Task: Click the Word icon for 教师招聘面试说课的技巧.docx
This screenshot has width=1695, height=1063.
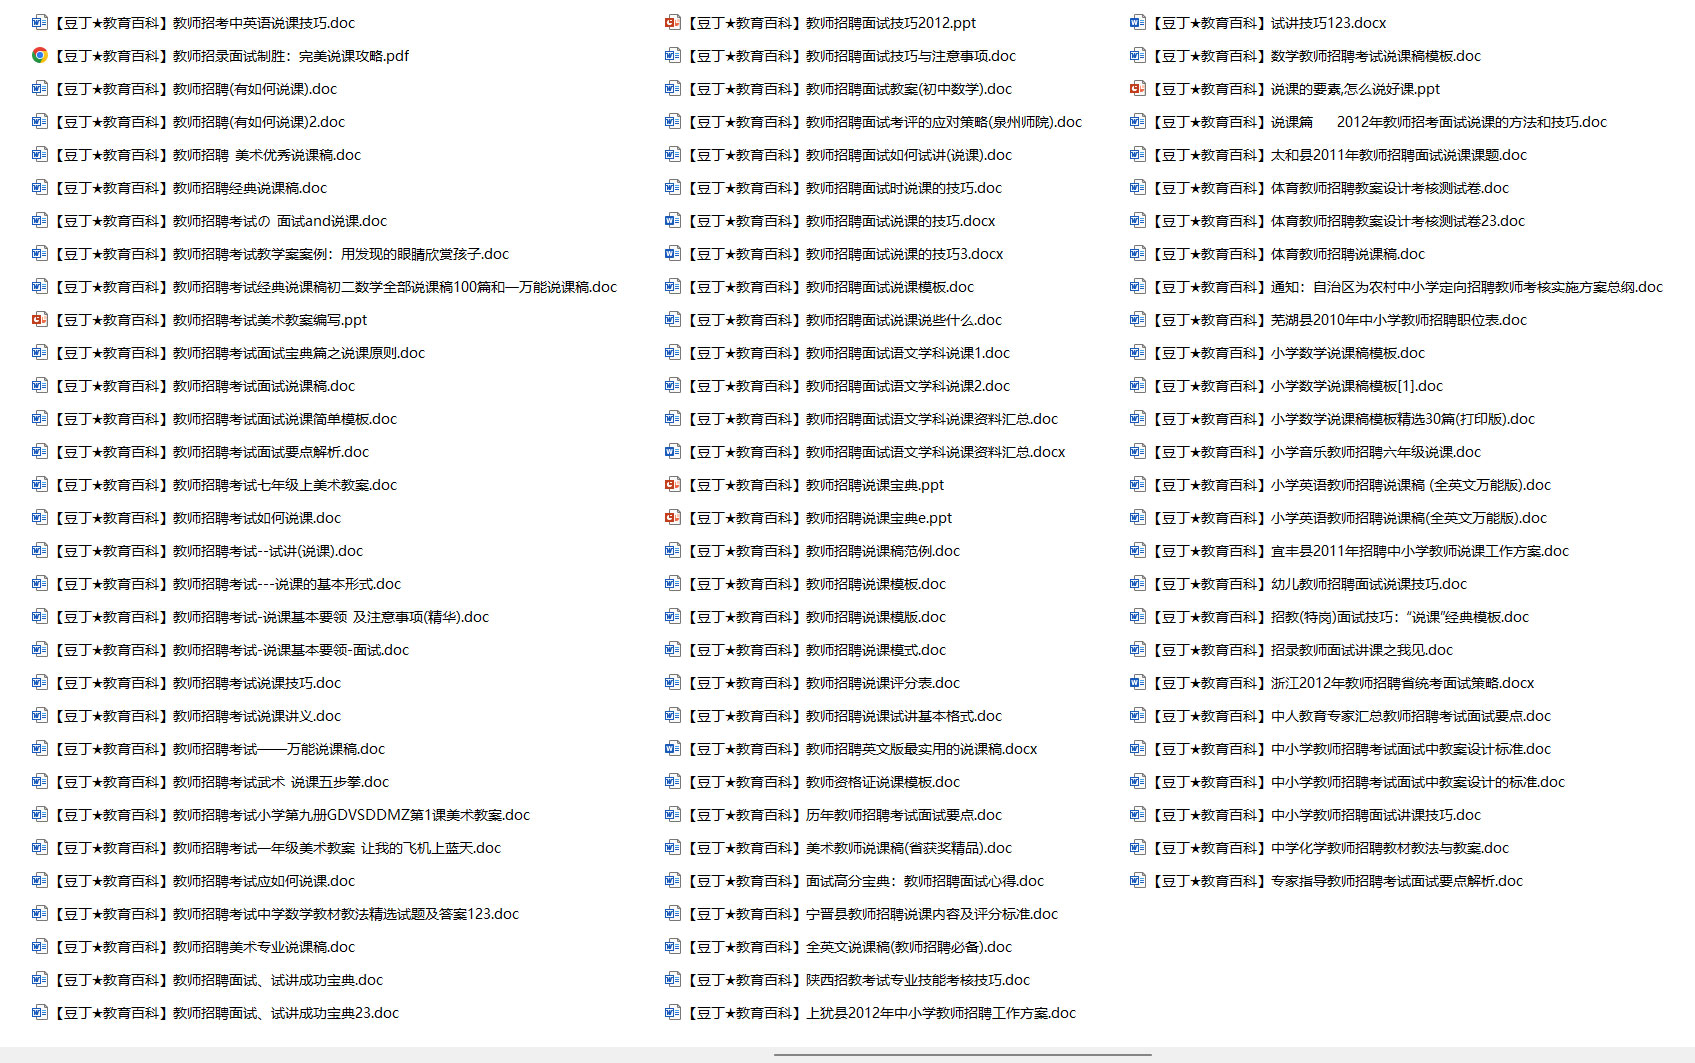Action: (x=673, y=220)
